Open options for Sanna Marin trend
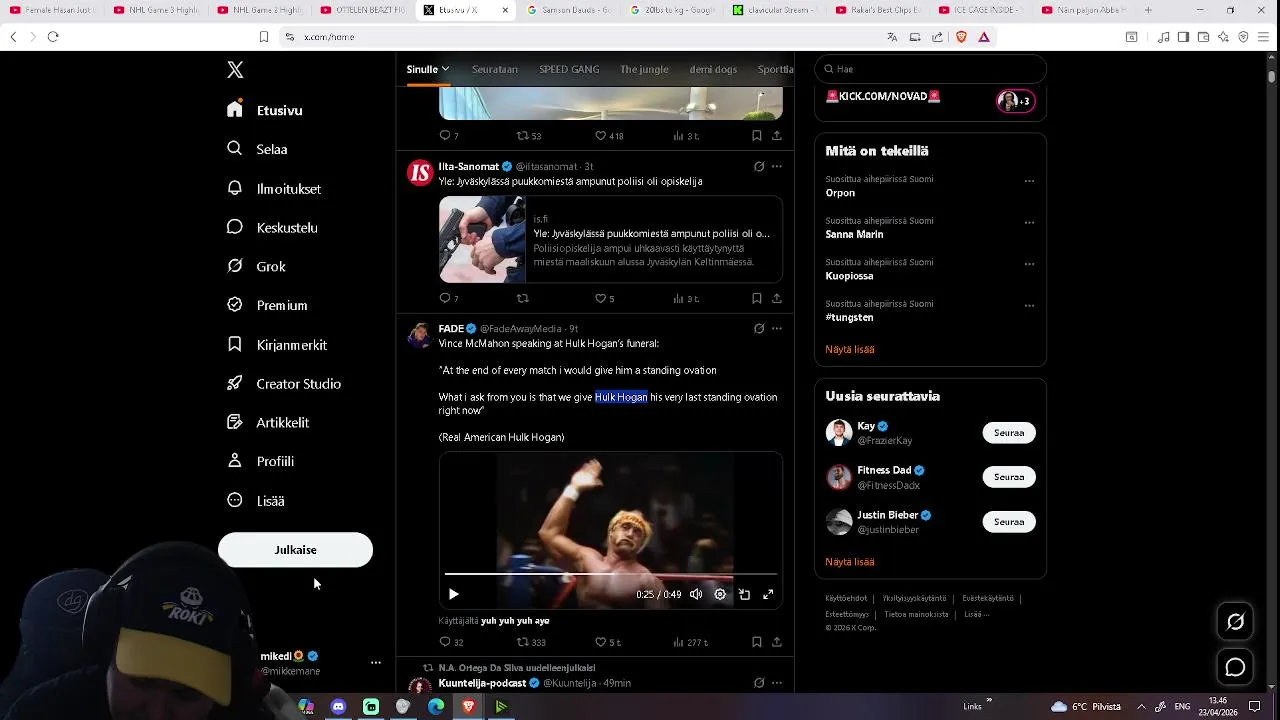Screen dimensions: 1280x720 click(1029, 222)
